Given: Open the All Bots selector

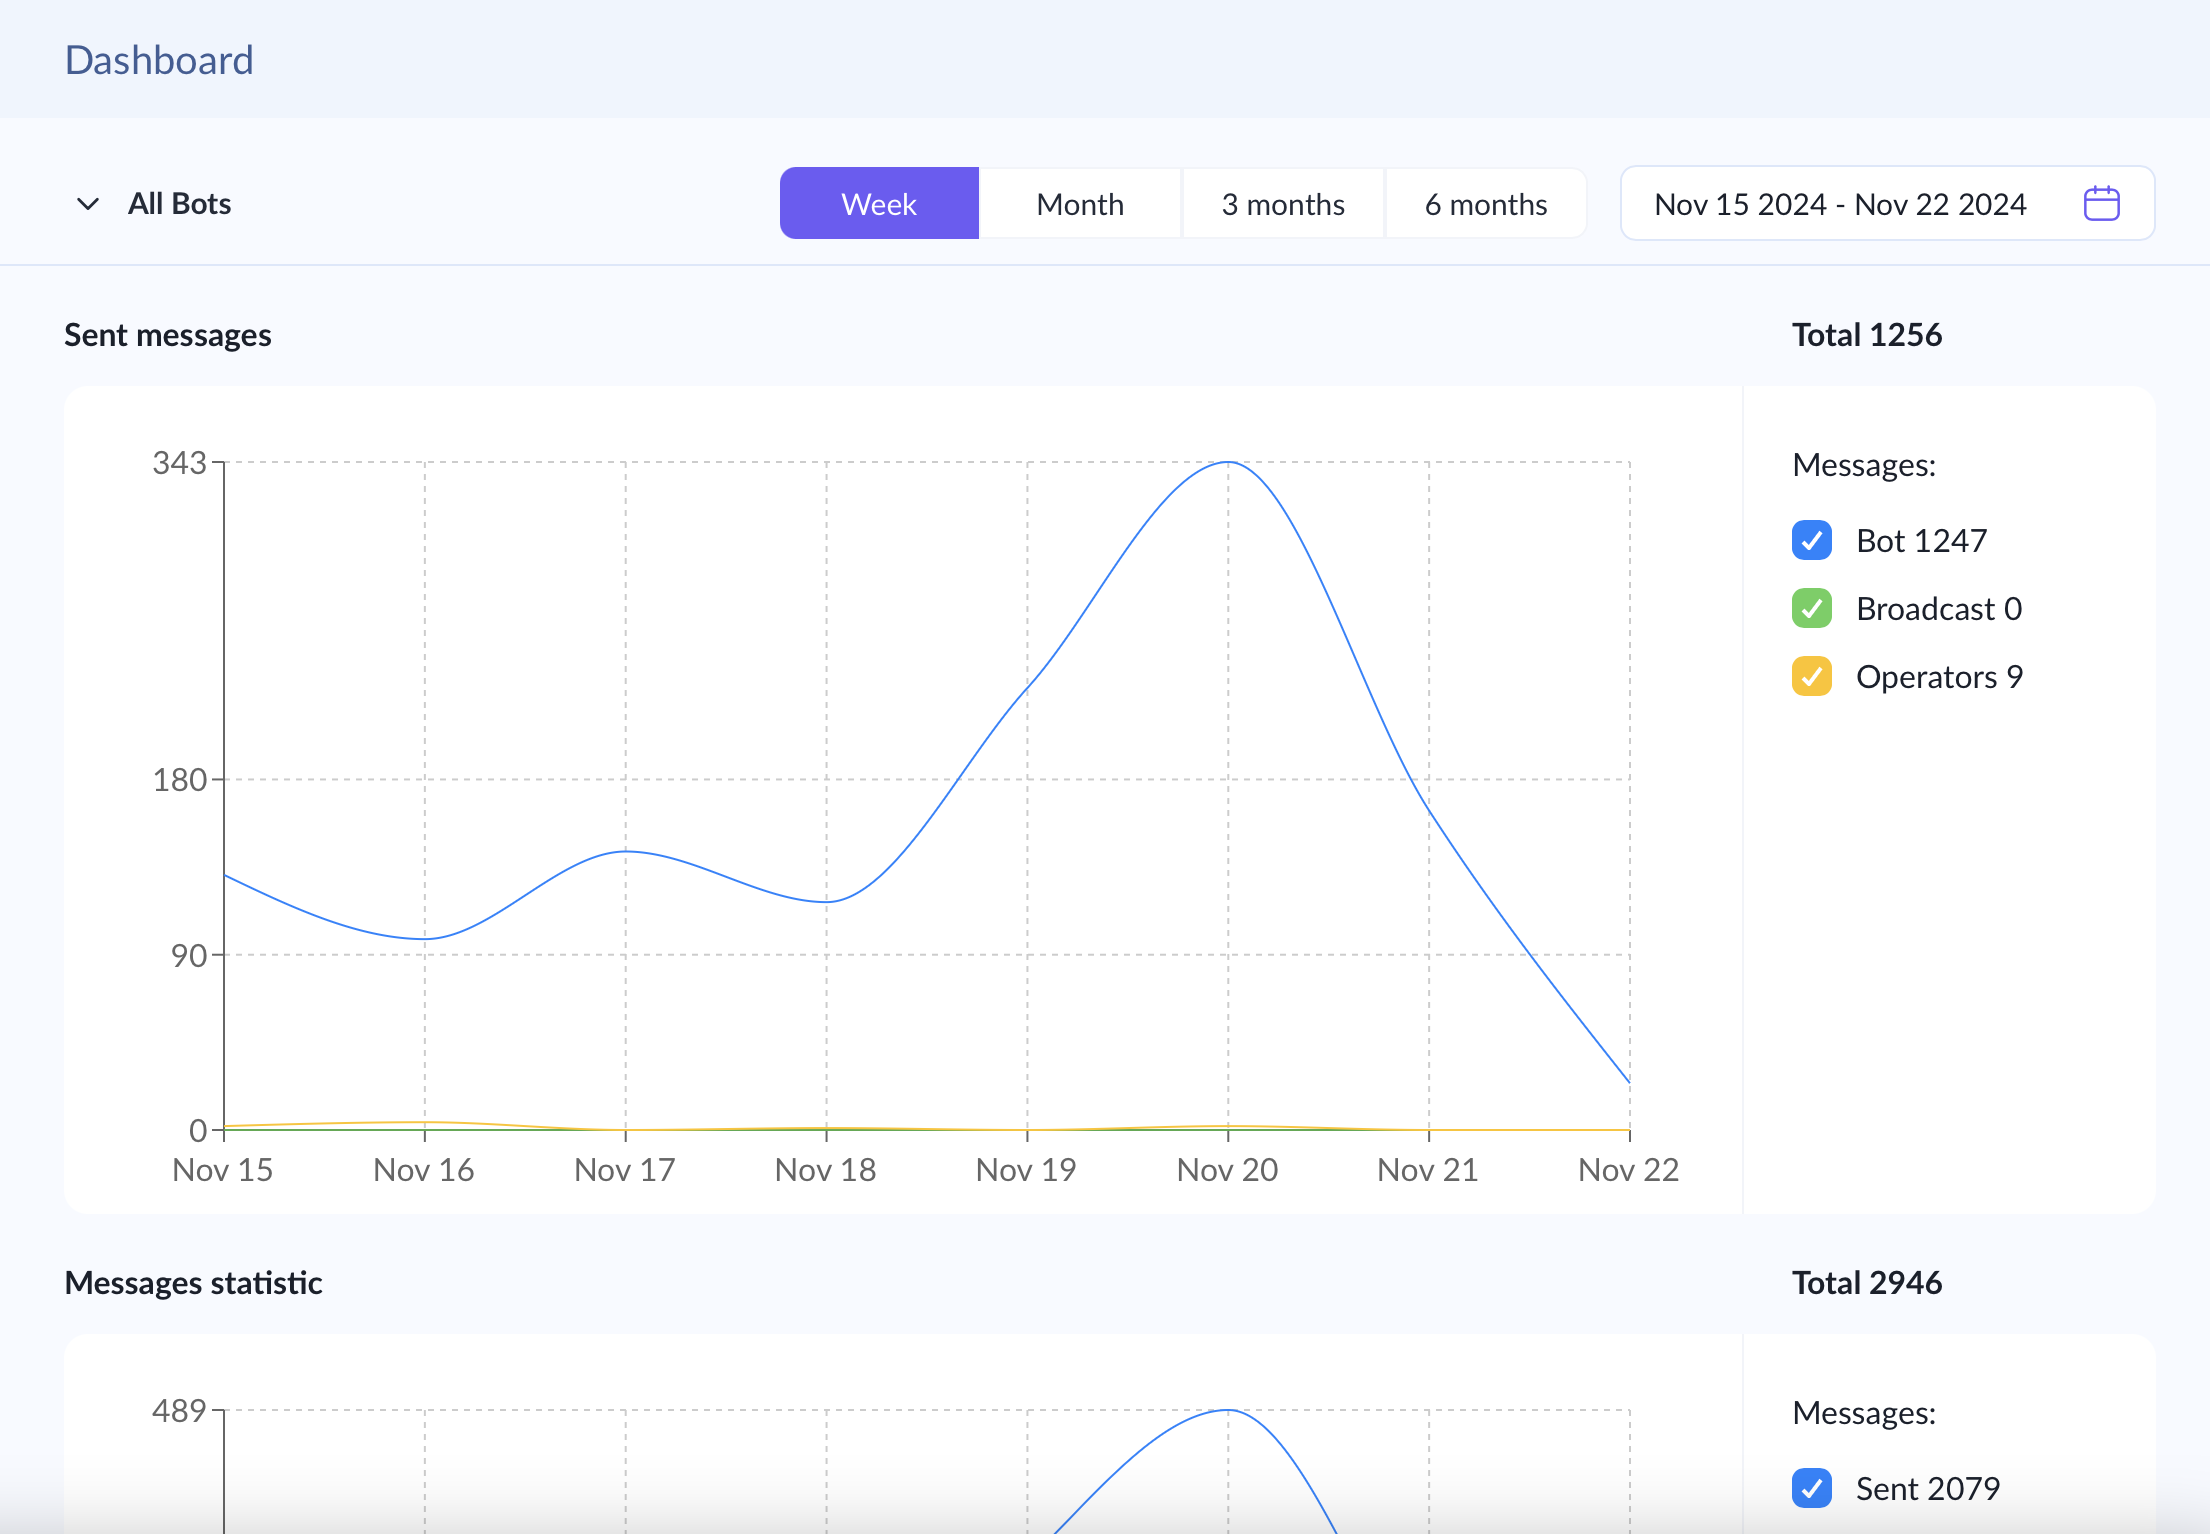Looking at the screenshot, I should coord(178,203).
